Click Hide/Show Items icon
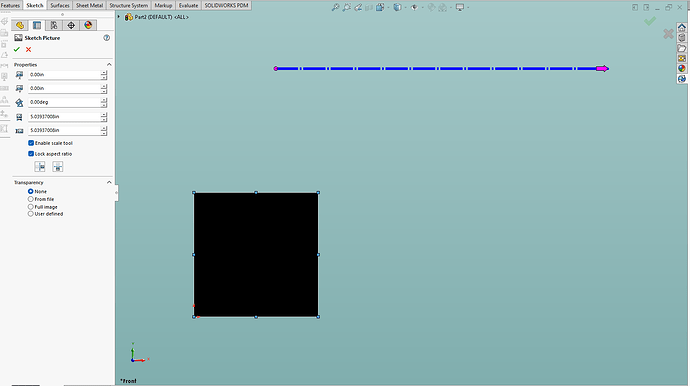The image size is (690, 386). click(x=414, y=7)
